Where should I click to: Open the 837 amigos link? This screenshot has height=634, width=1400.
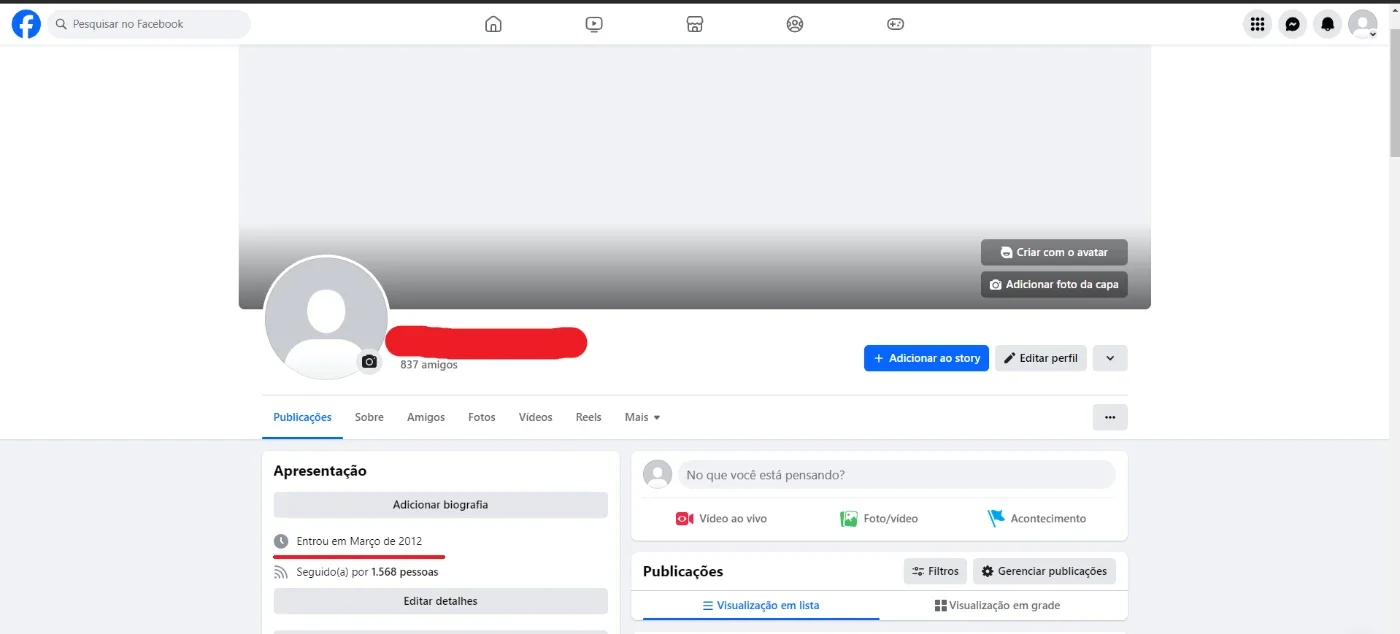[429, 365]
